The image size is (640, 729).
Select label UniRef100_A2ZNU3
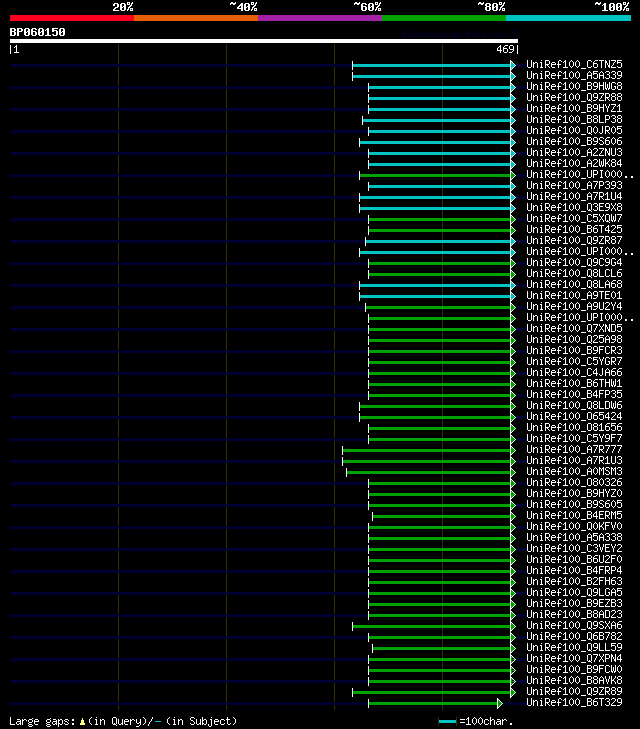click(574, 152)
